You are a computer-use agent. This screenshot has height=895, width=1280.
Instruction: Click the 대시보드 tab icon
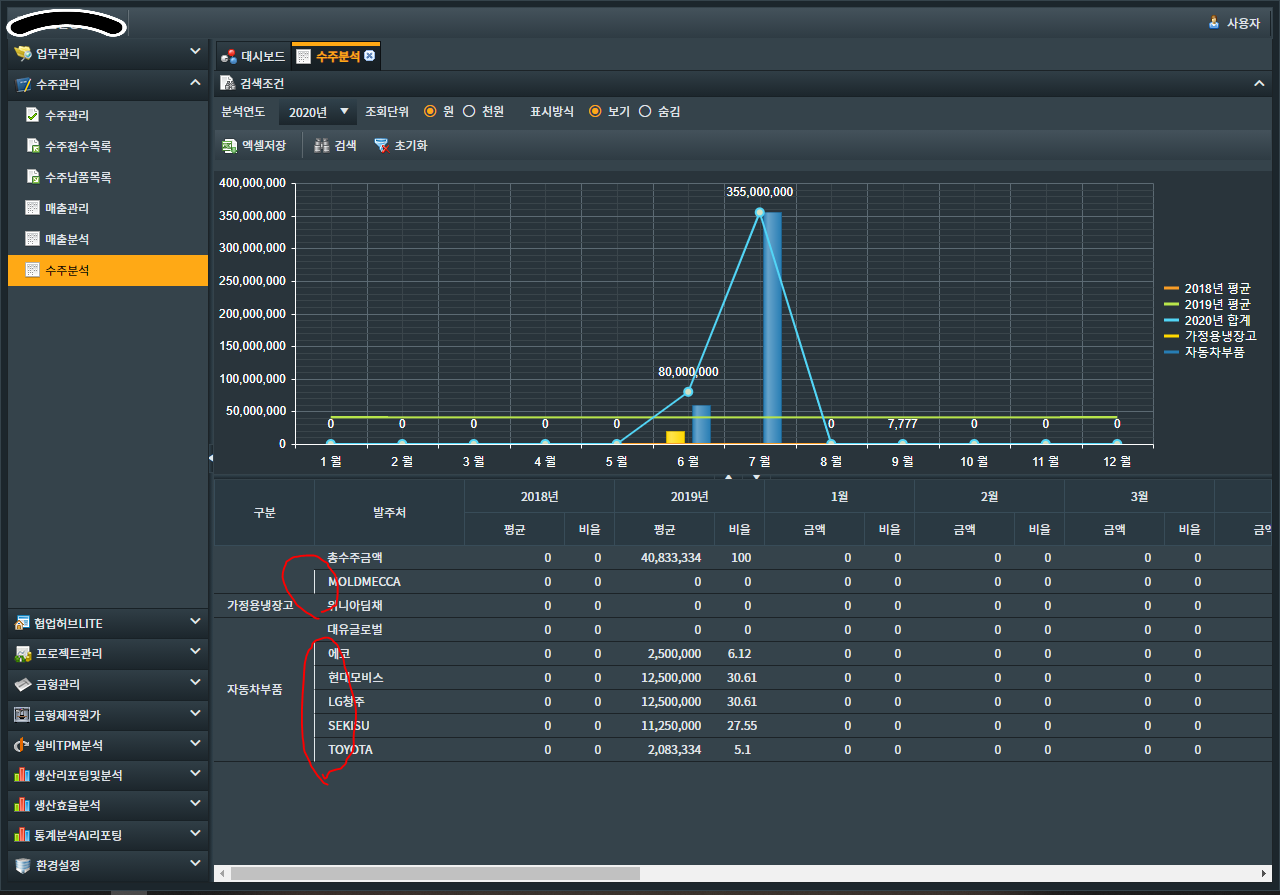[x=229, y=57]
